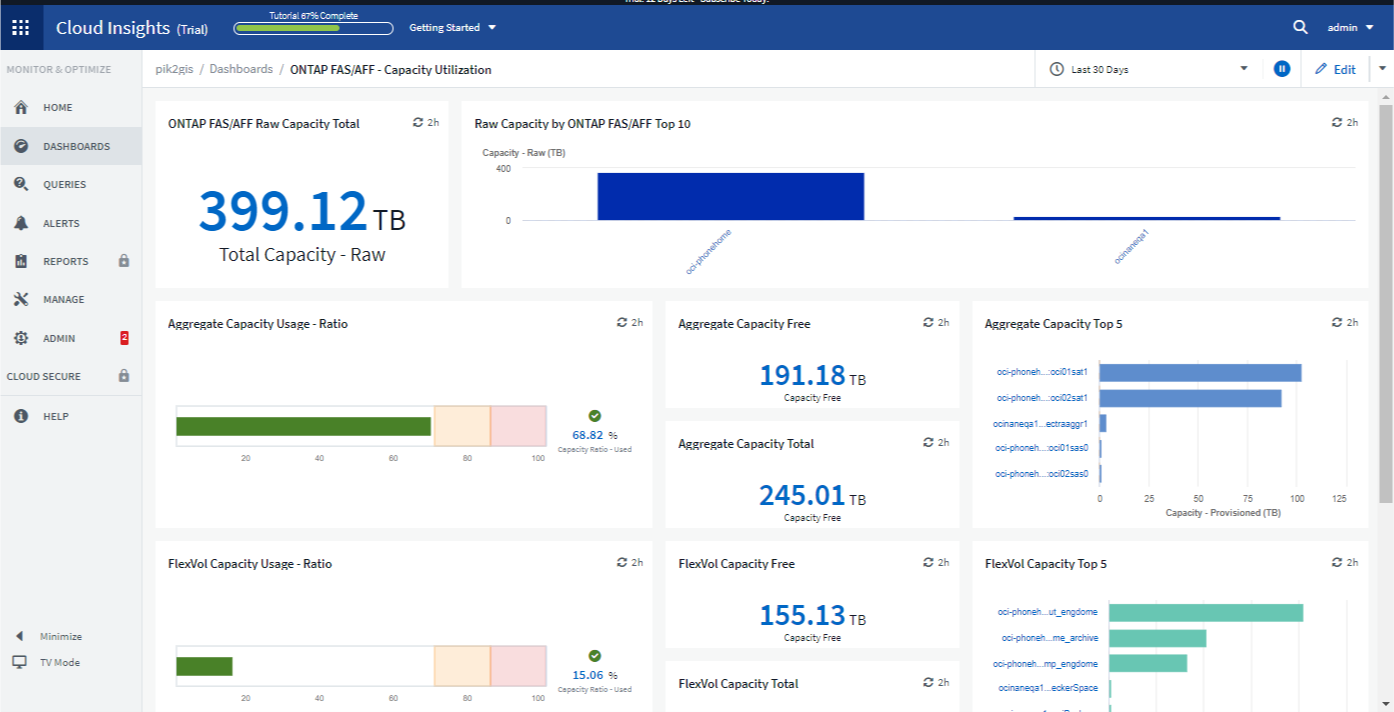This screenshot has height=712, width=1394.
Task: Click the Dashboards breadcrumb link
Action: [241, 70]
